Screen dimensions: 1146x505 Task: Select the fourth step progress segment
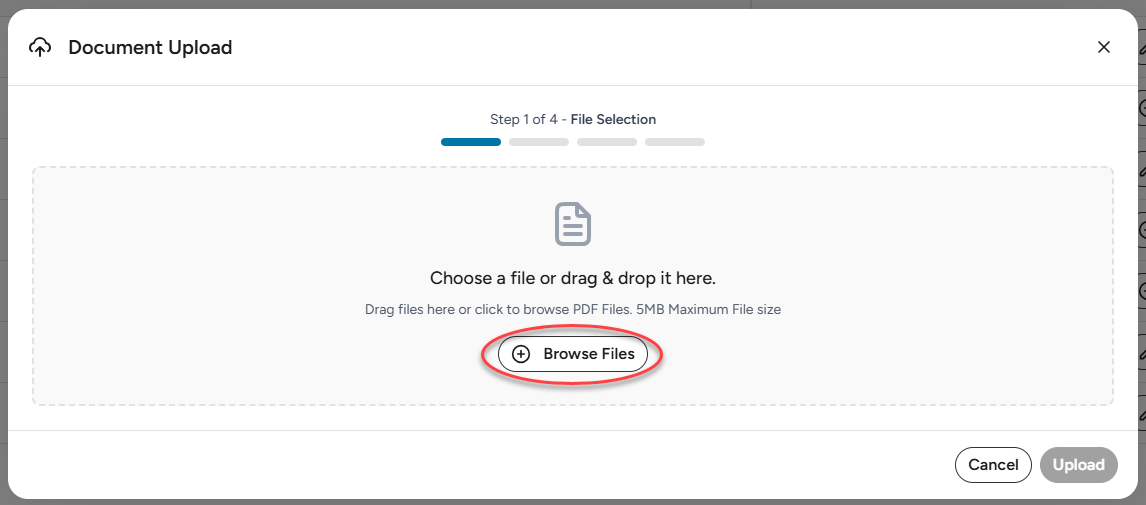(675, 142)
